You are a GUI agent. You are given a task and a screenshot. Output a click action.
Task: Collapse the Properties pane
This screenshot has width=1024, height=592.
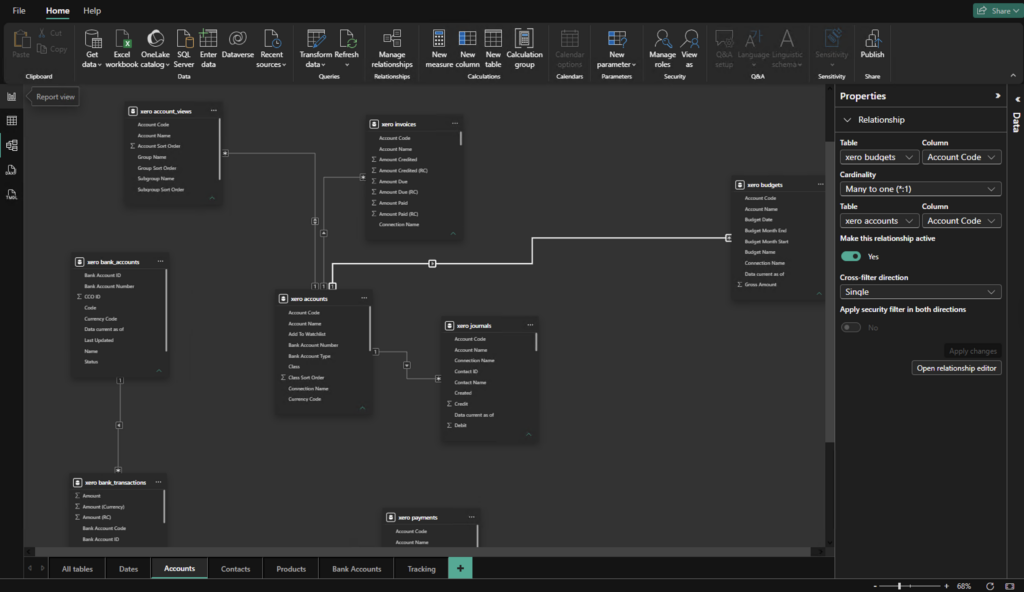pyautogui.click(x=997, y=96)
